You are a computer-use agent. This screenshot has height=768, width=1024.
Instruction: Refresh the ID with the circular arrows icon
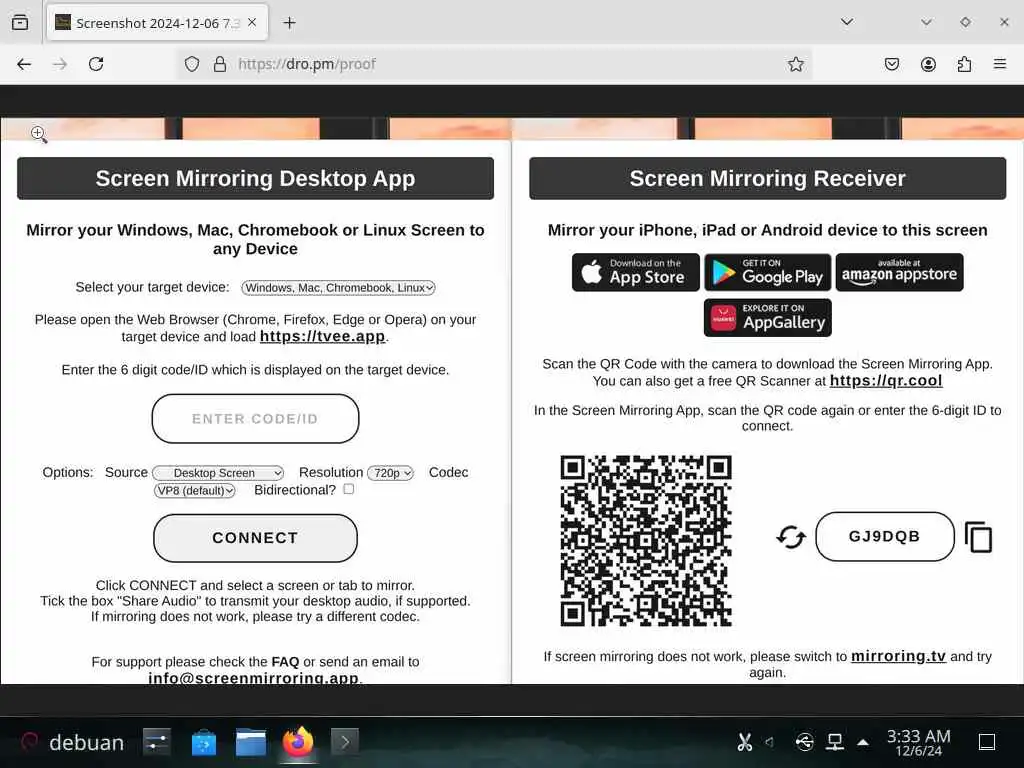pyautogui.click(x=791, y=537)
